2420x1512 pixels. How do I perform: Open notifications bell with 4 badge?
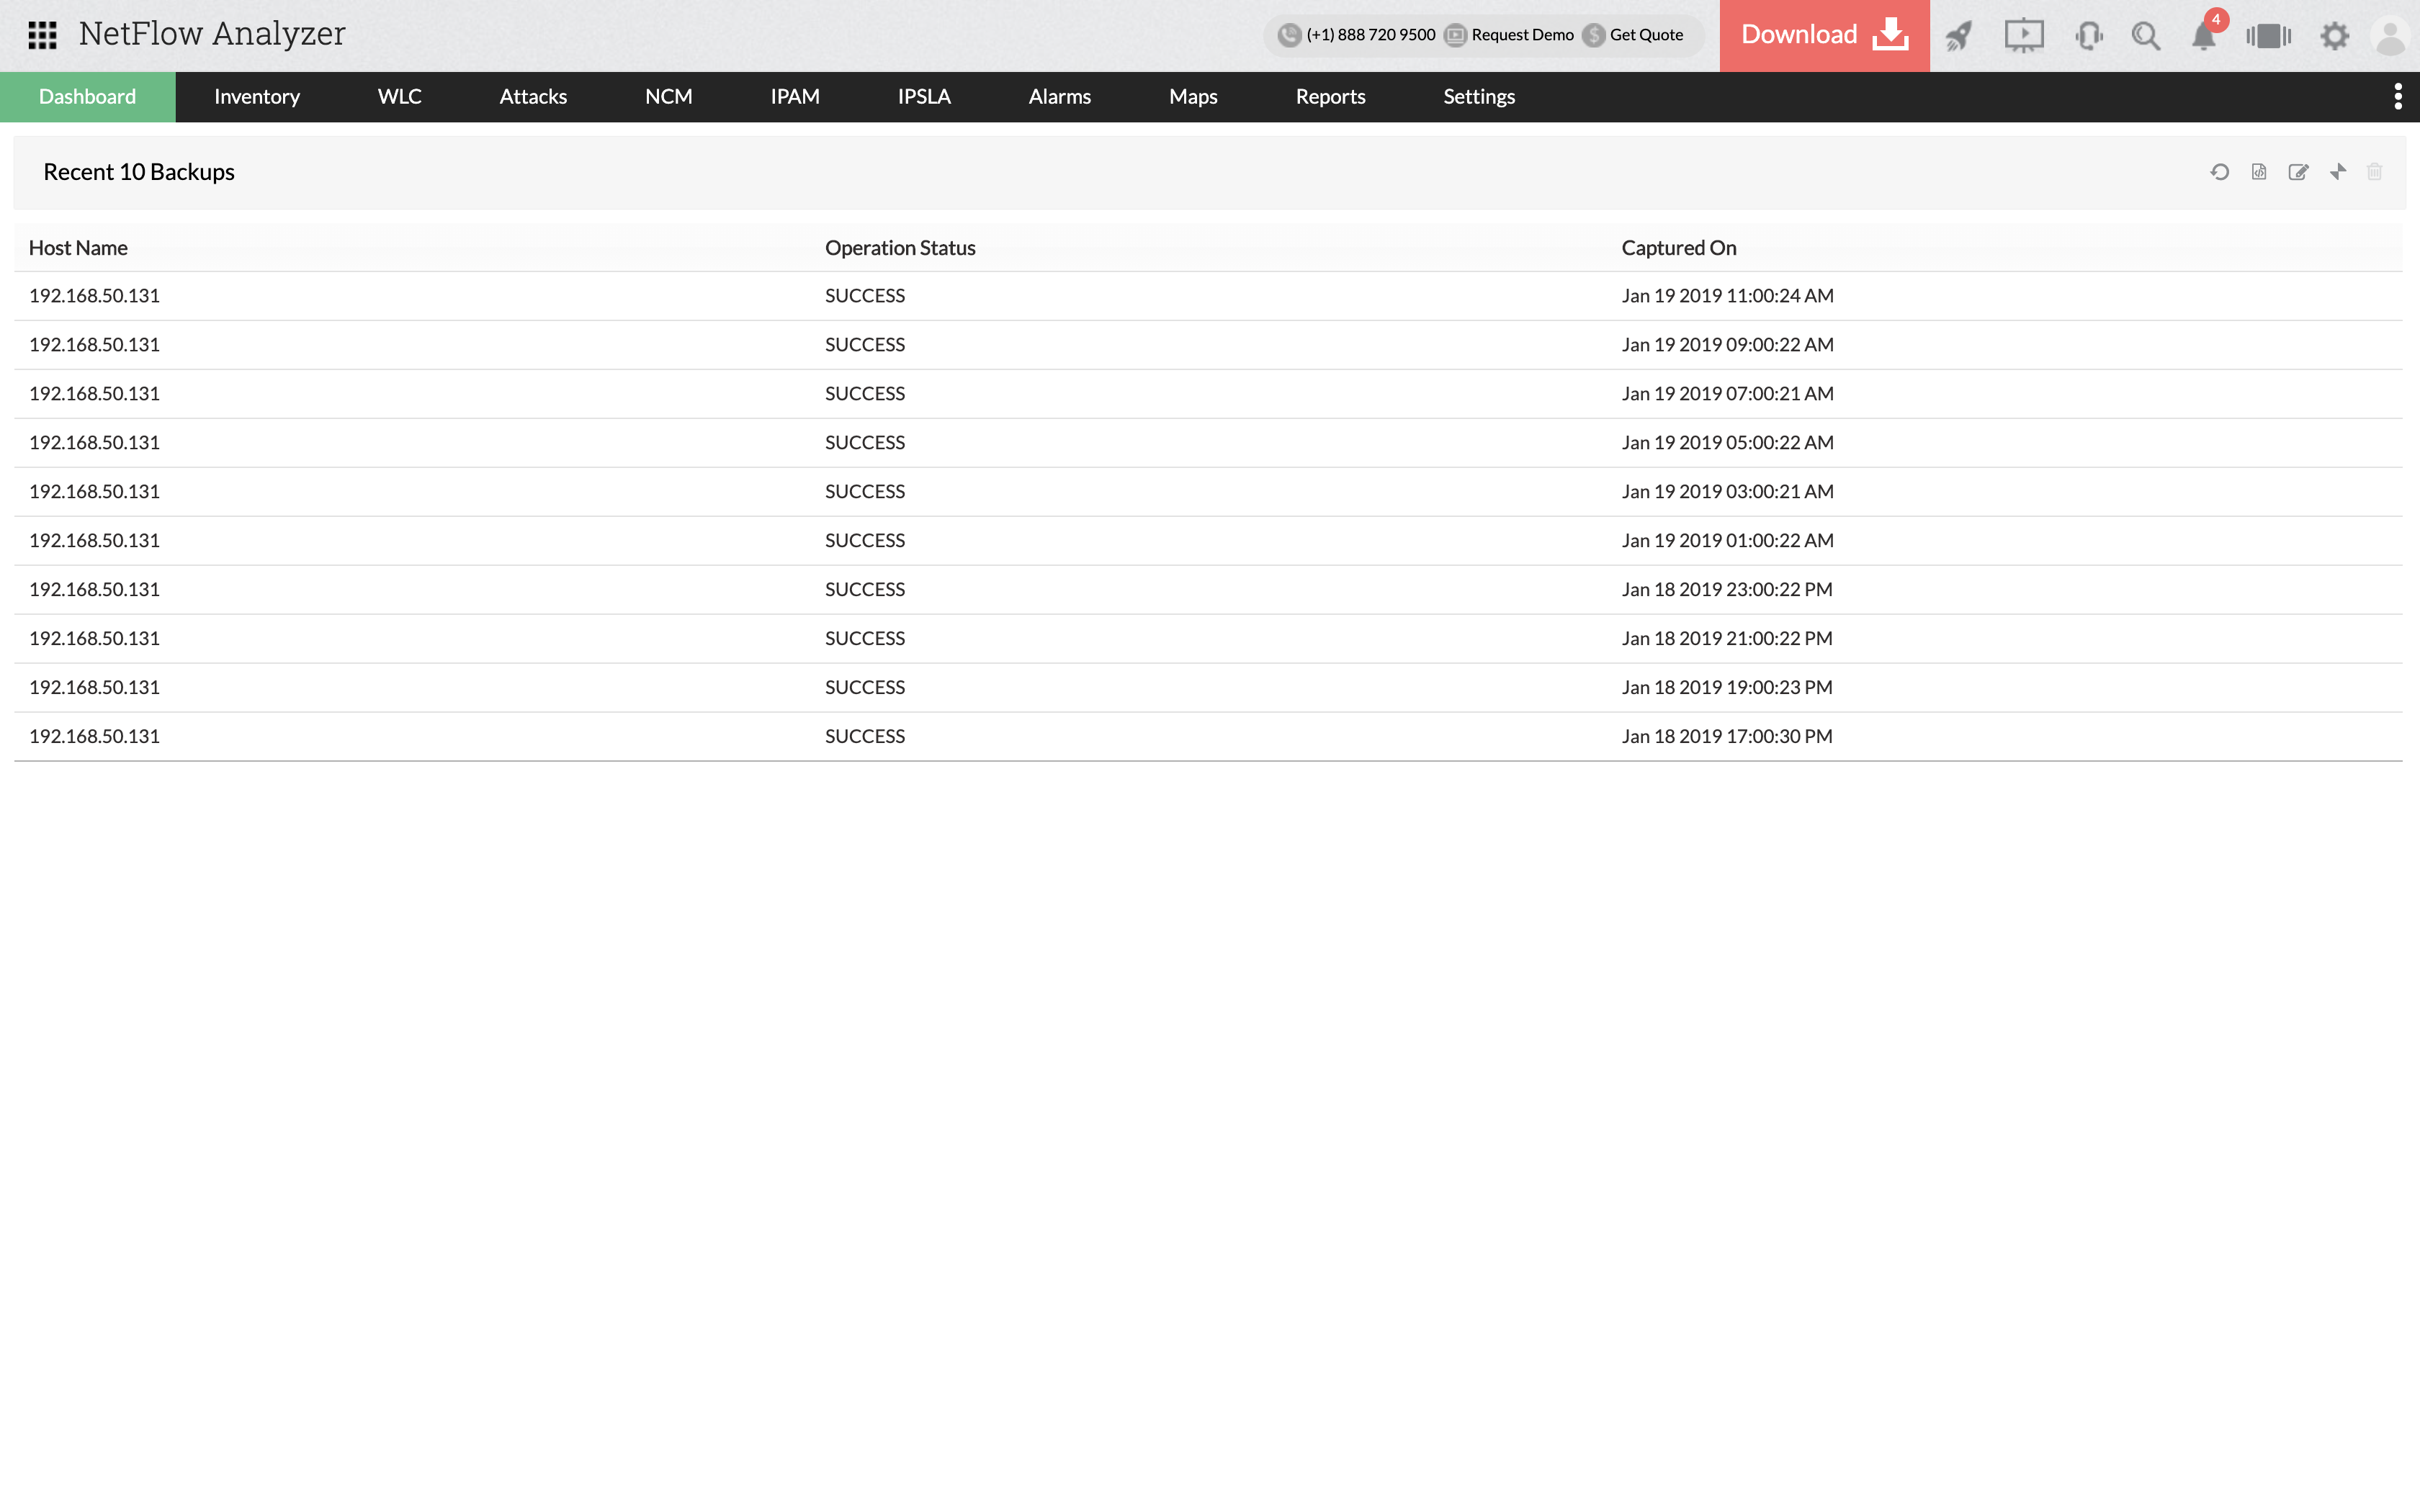point(2204,36)
